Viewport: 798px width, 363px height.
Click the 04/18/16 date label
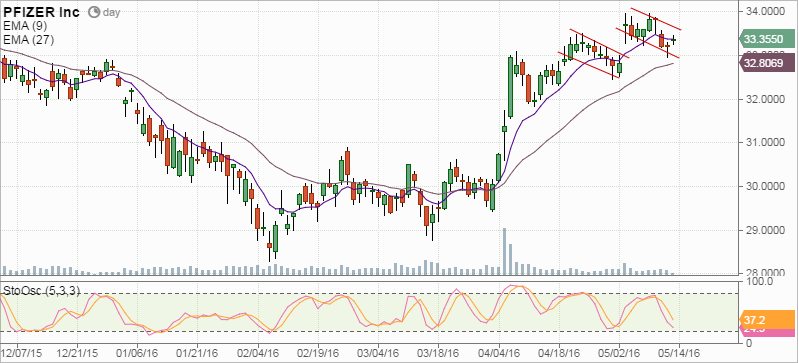(x=559, y=352)
